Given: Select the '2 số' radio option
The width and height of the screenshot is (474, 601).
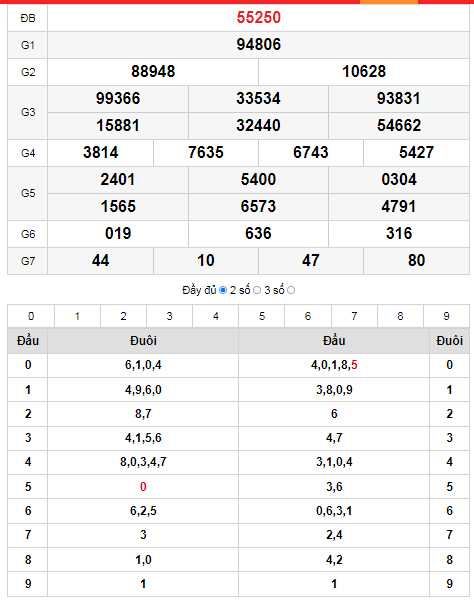Looking at the screenshot, I should pos(257,291).
